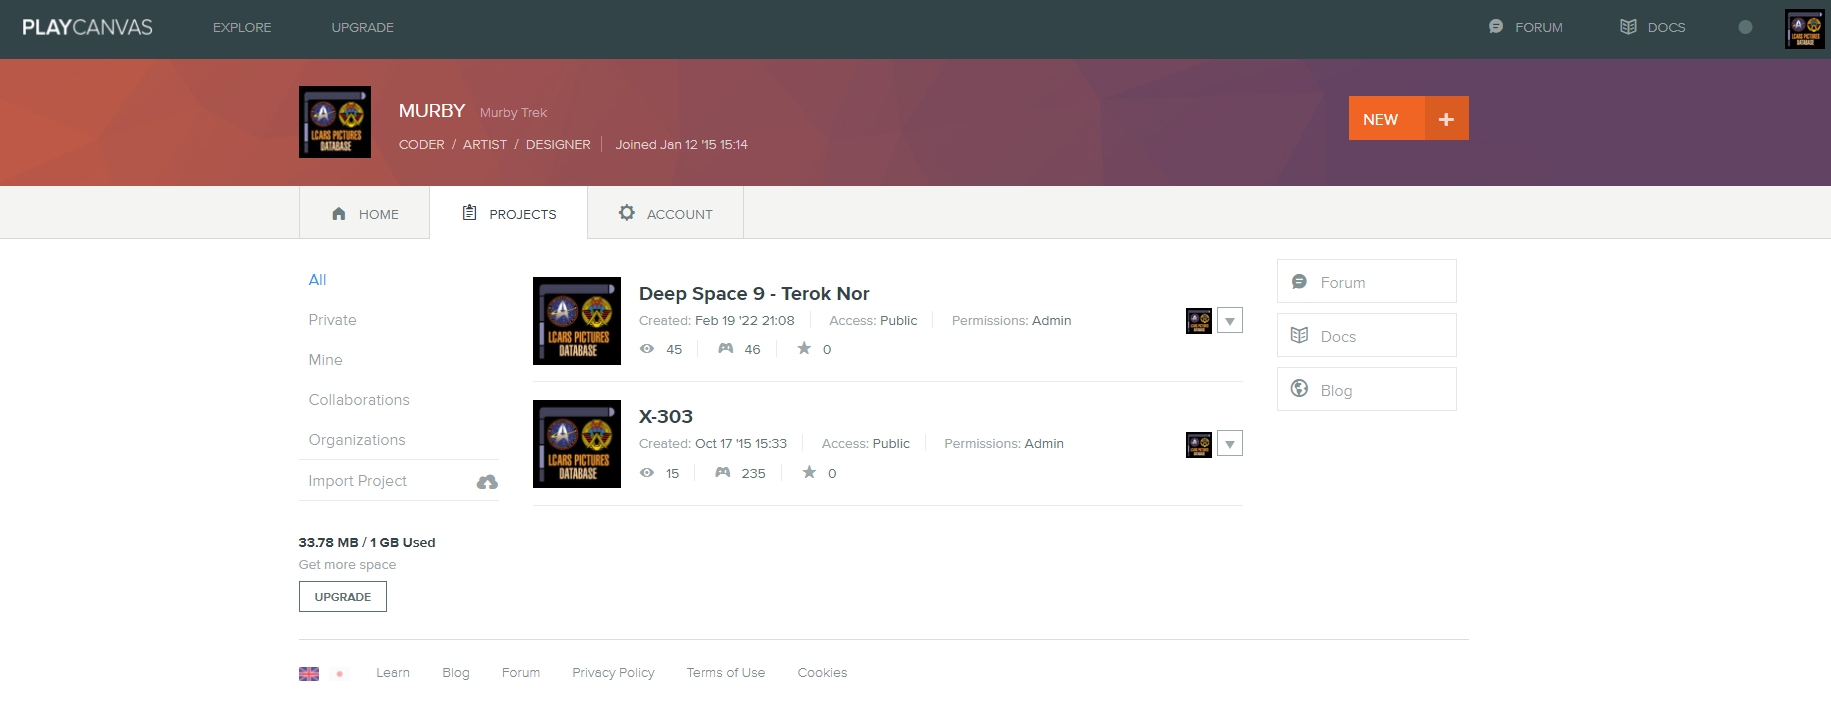1831x704 pixels.
Task: Open Docs in the top bar
Action: tap(1666, 27)
